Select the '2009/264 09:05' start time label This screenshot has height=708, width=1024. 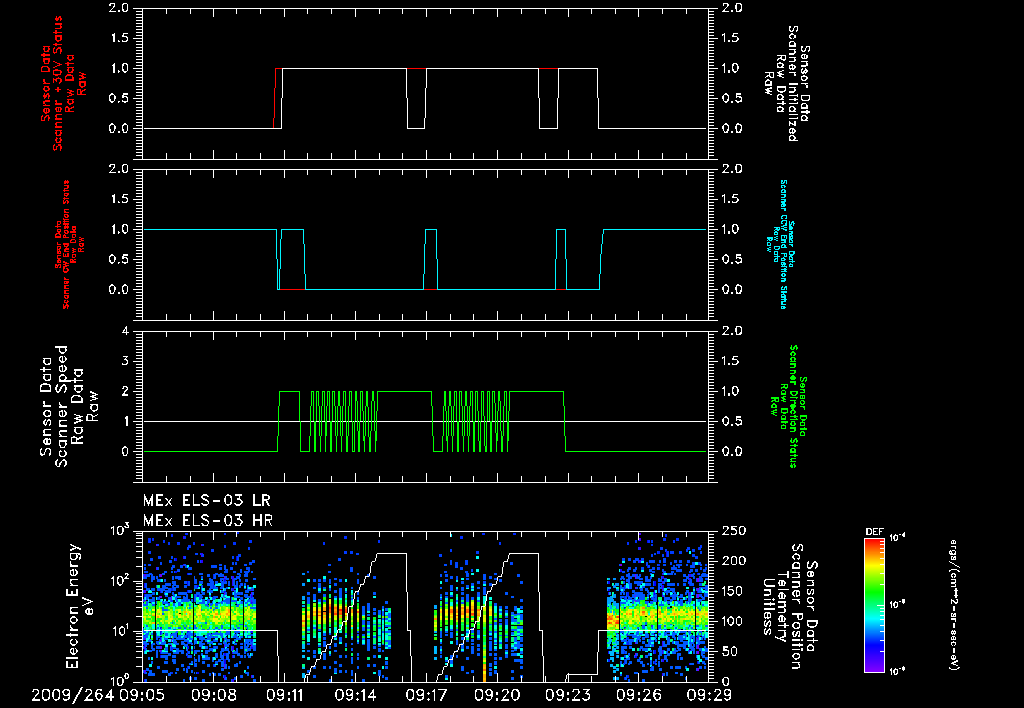98,695
